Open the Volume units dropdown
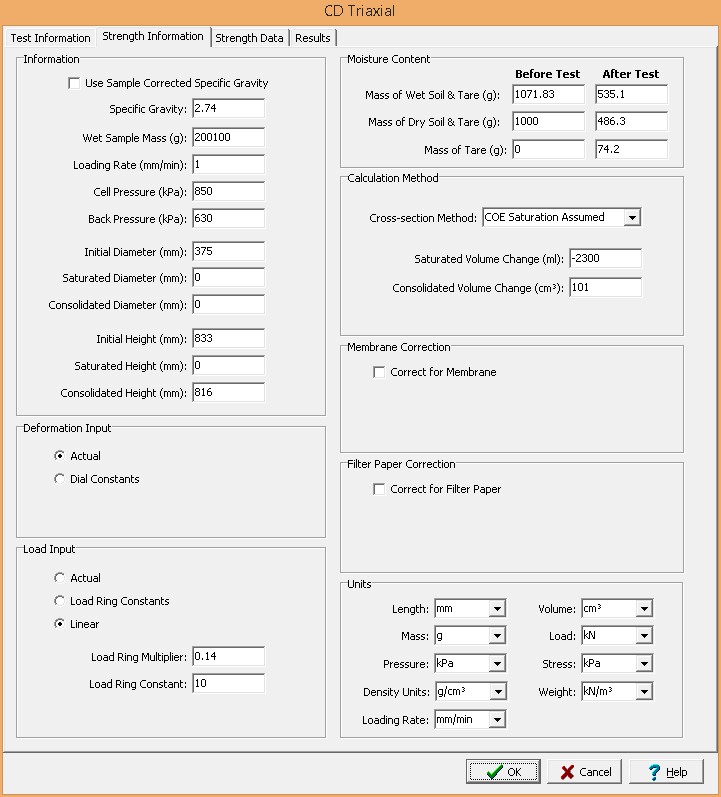The image size is (721, 797). pyautogui.click(x=643, y=609)
